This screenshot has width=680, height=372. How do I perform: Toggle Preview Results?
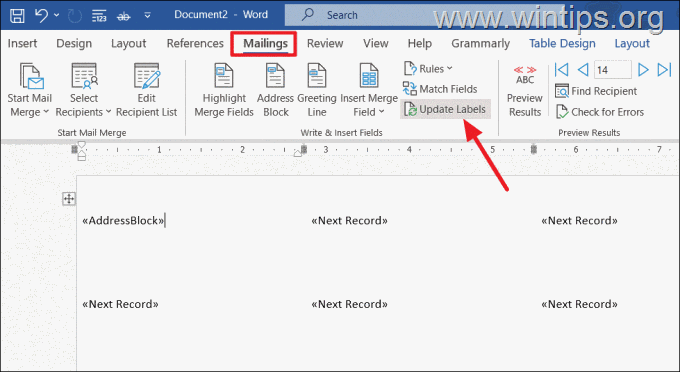point(525,91)
